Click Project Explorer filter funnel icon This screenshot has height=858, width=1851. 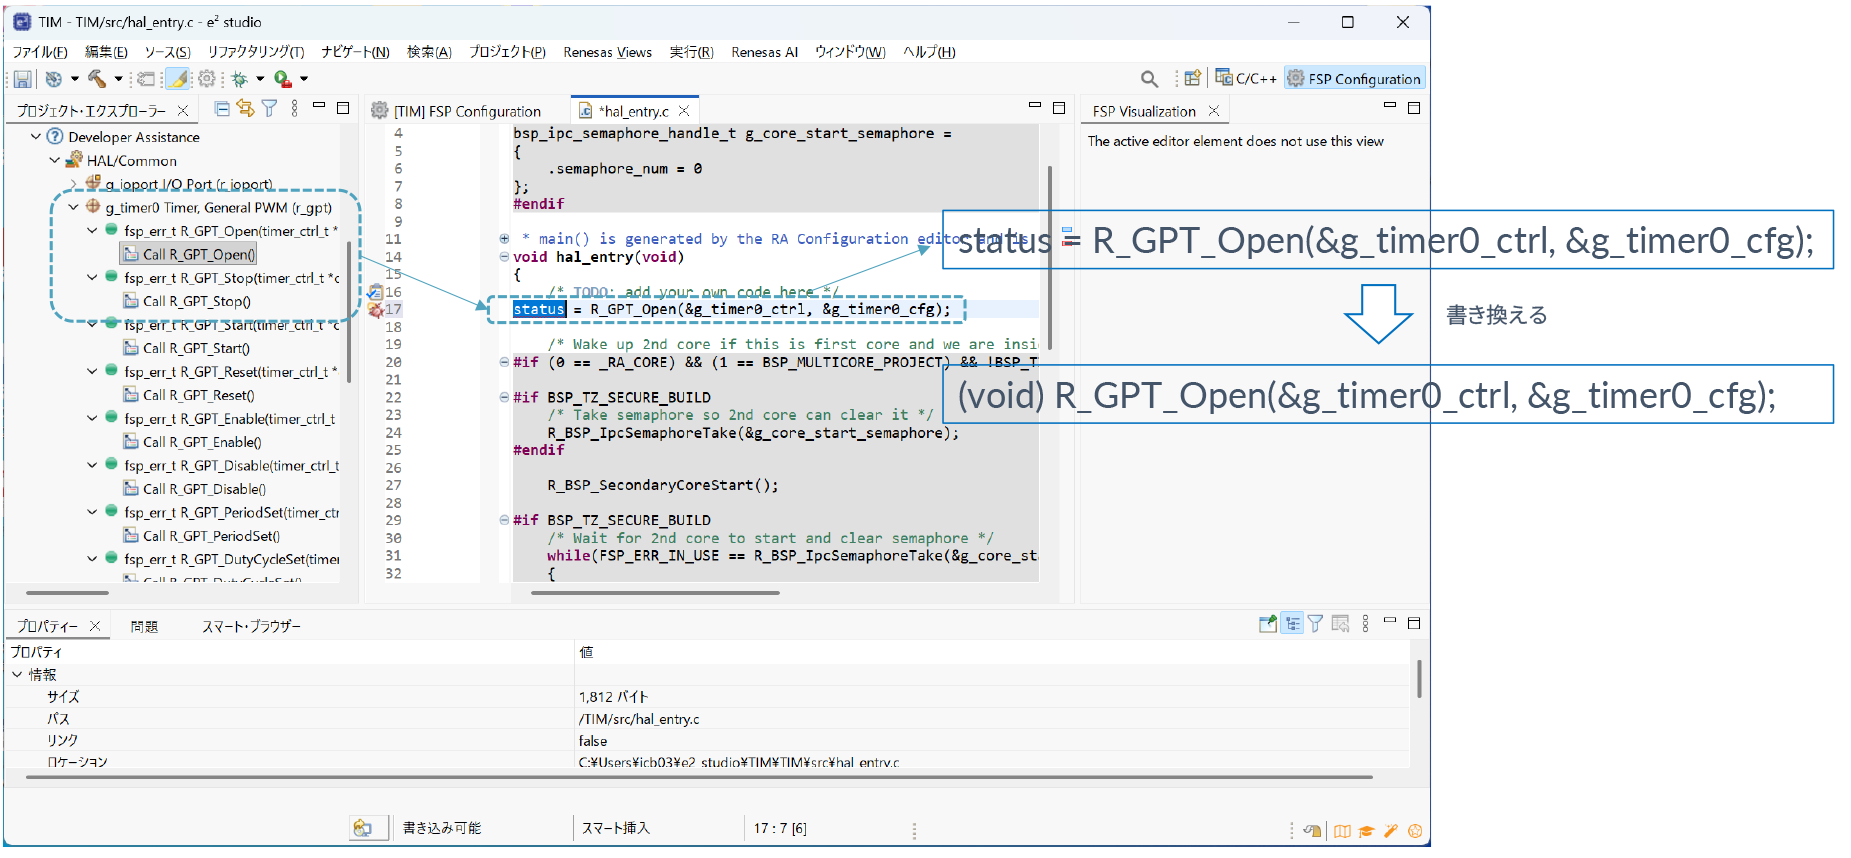(x=269, y=109)
